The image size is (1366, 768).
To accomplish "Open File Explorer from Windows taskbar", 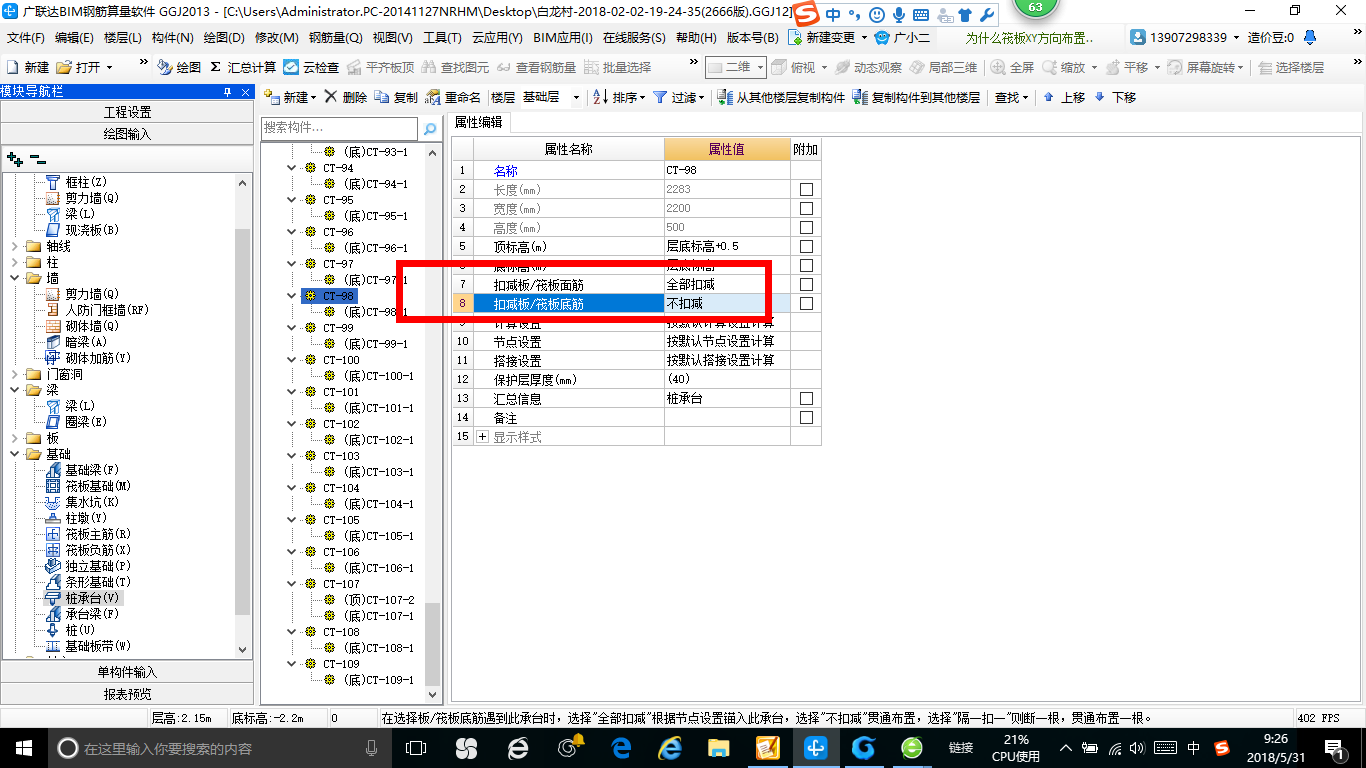I will 718,748.
